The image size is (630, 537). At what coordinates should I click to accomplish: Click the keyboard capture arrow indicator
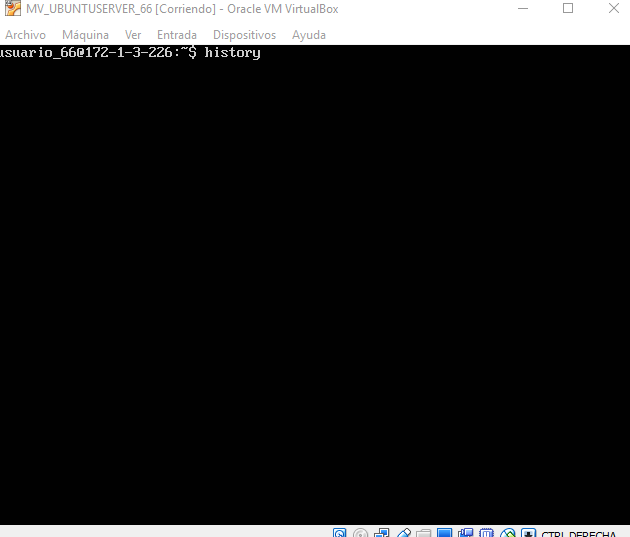528,533
